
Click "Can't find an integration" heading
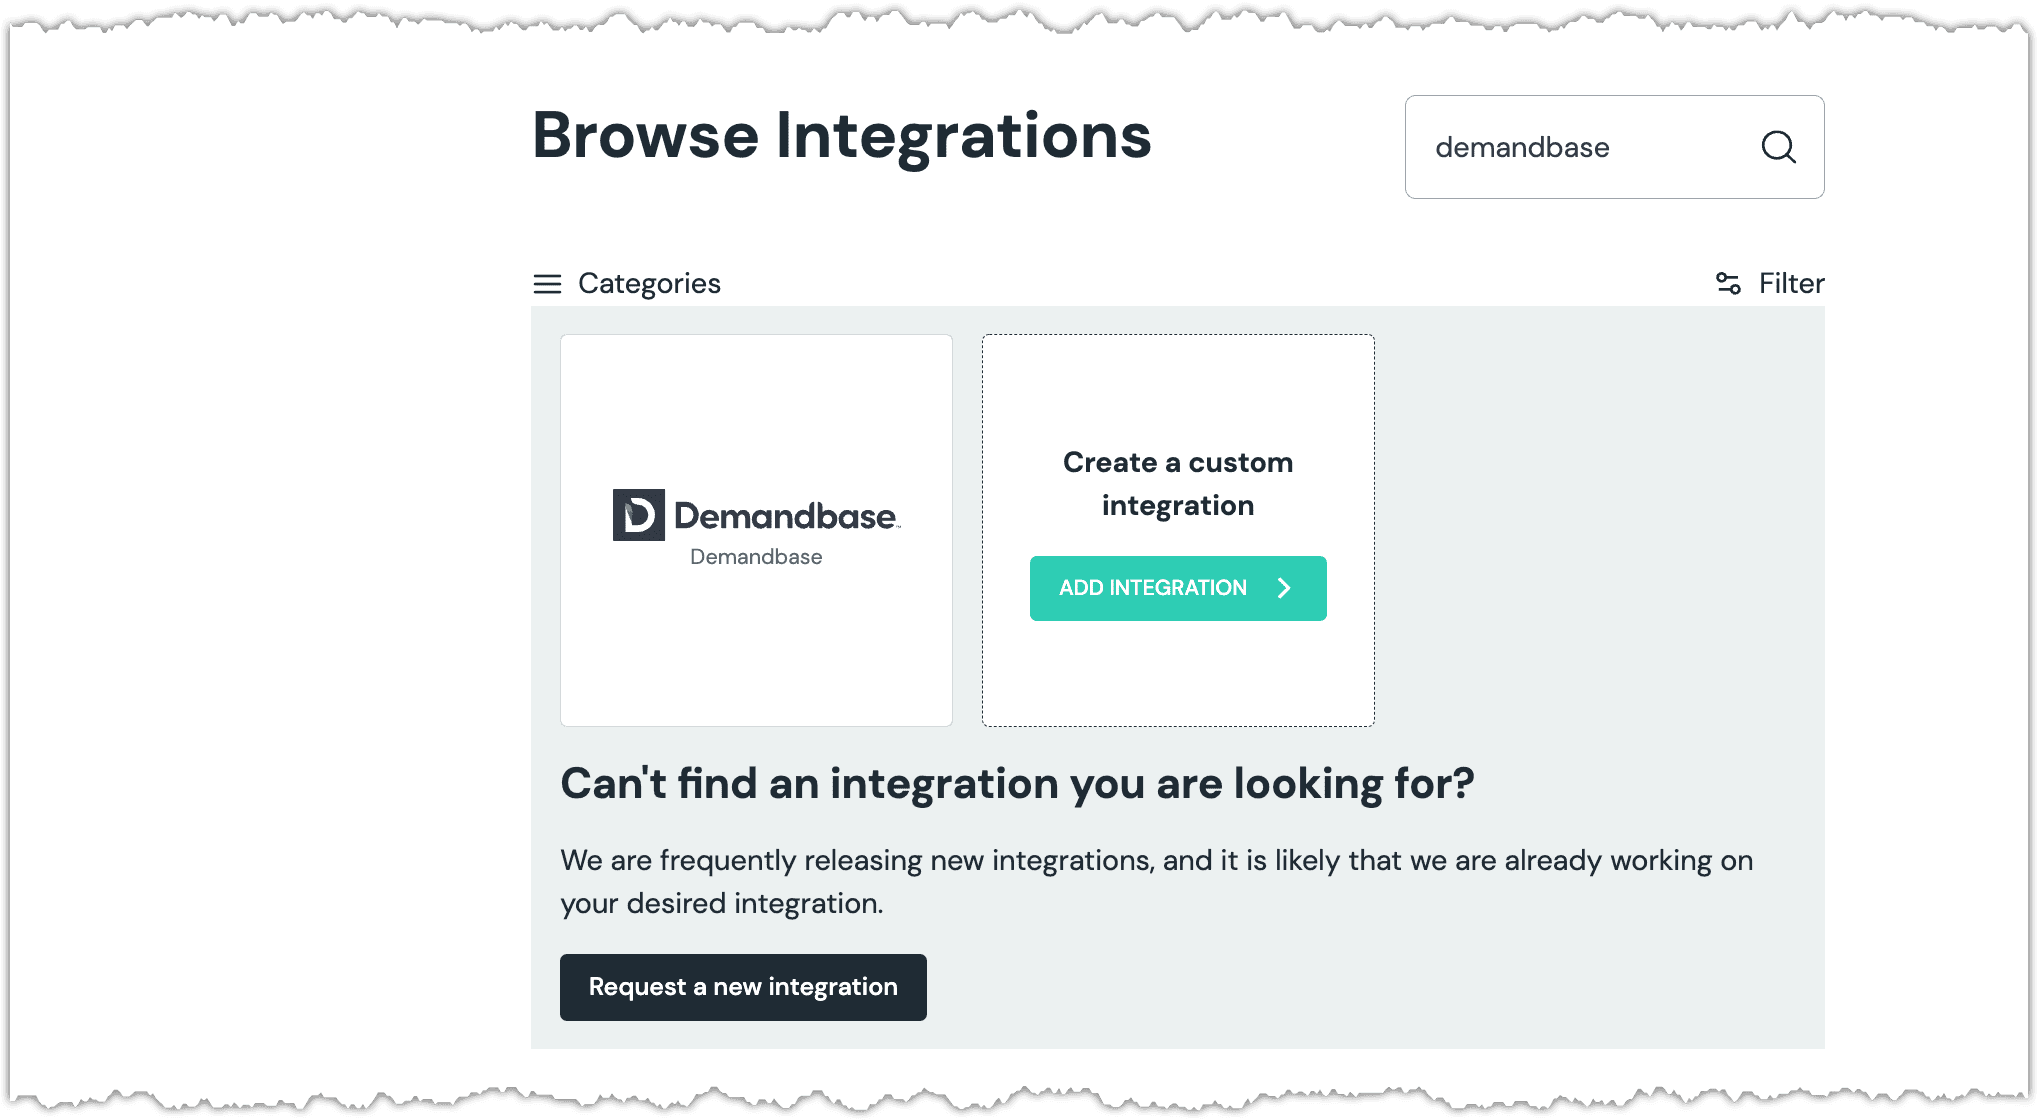pyautogui.click(x=1017, y=783)
